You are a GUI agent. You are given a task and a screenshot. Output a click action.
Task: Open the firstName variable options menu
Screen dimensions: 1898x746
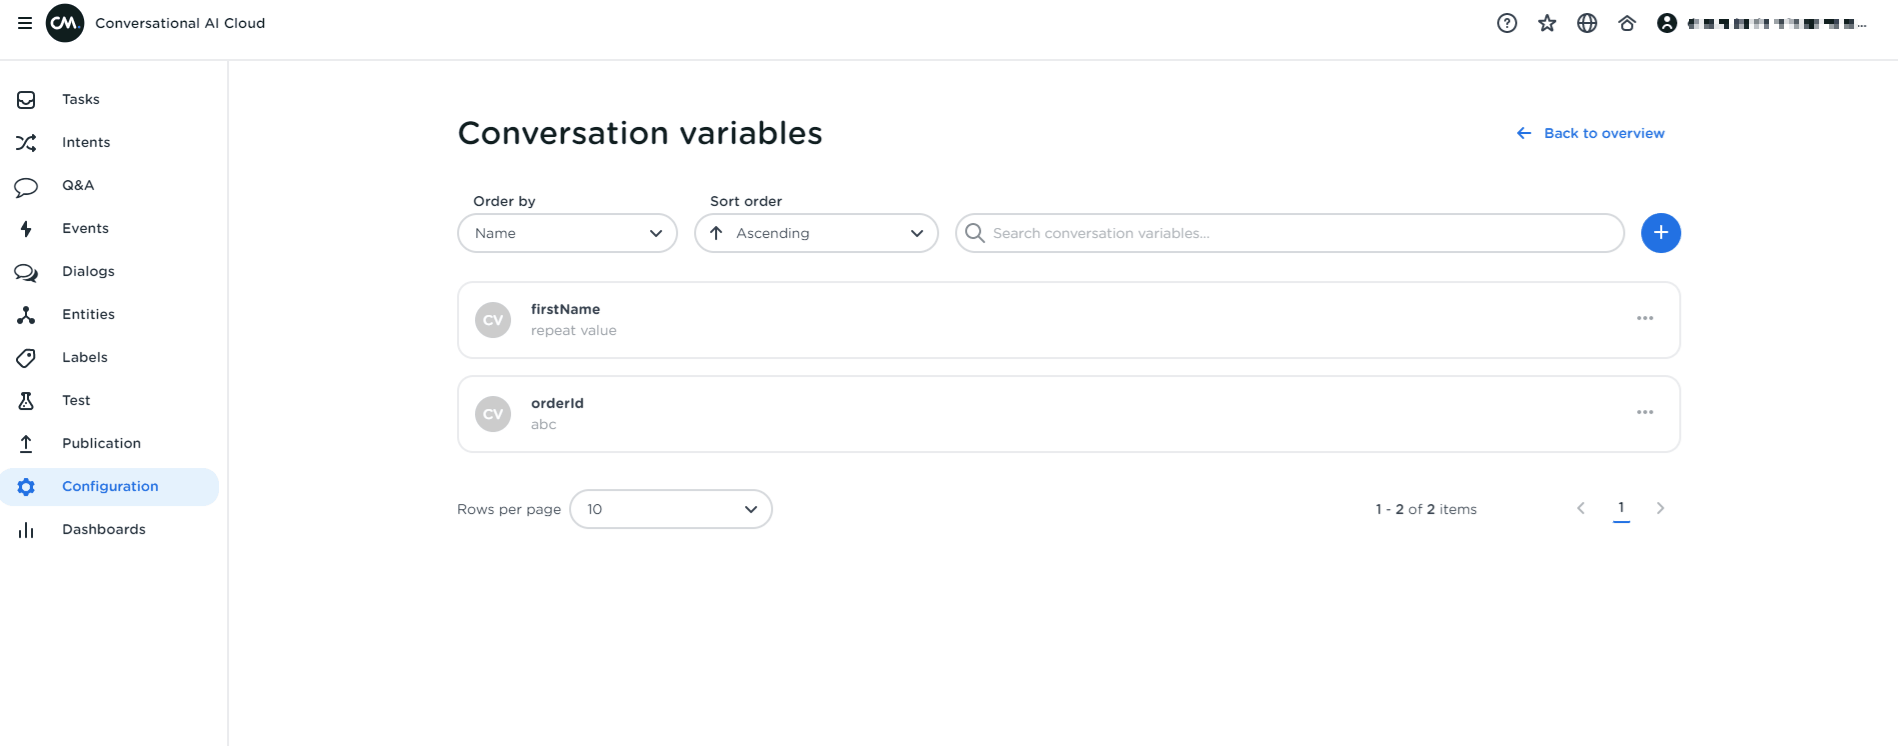pyautogui.click(x=1645, y=318)
